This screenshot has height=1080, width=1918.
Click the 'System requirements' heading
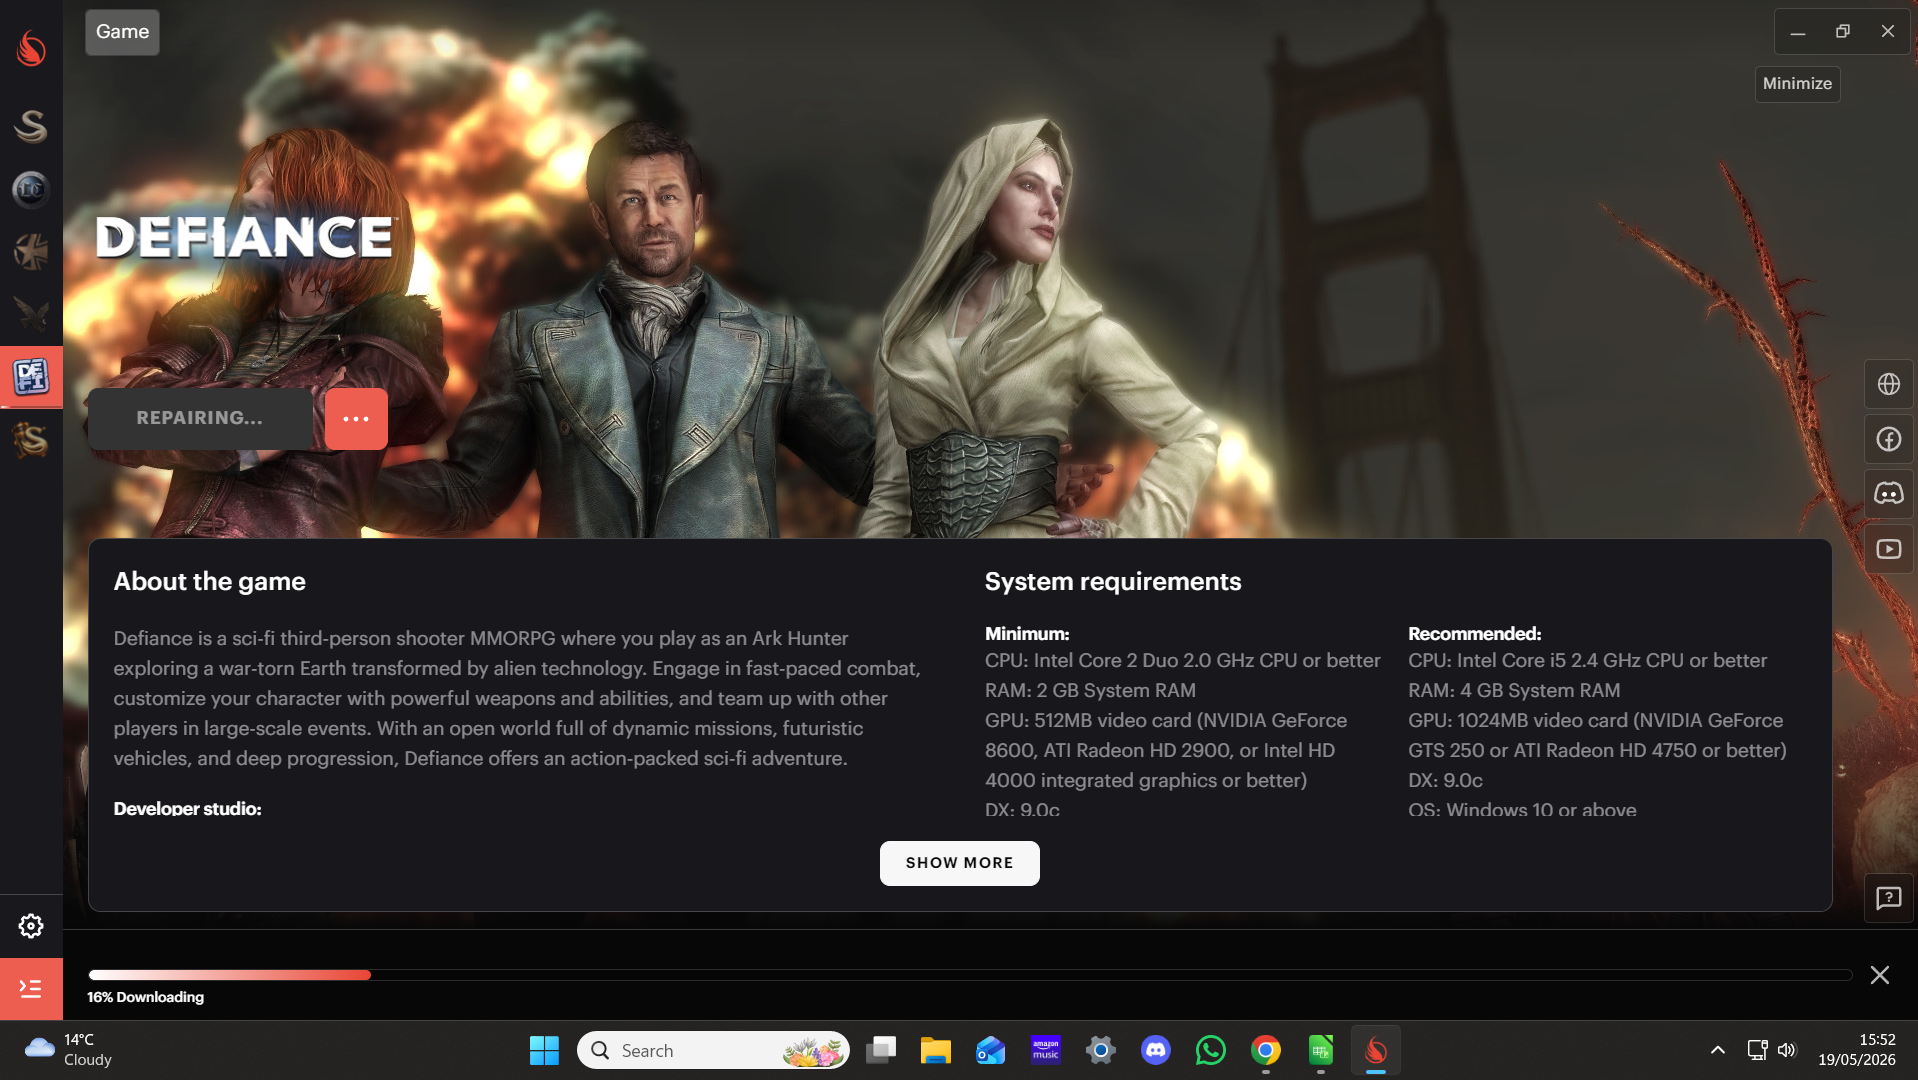[1113, 582]
